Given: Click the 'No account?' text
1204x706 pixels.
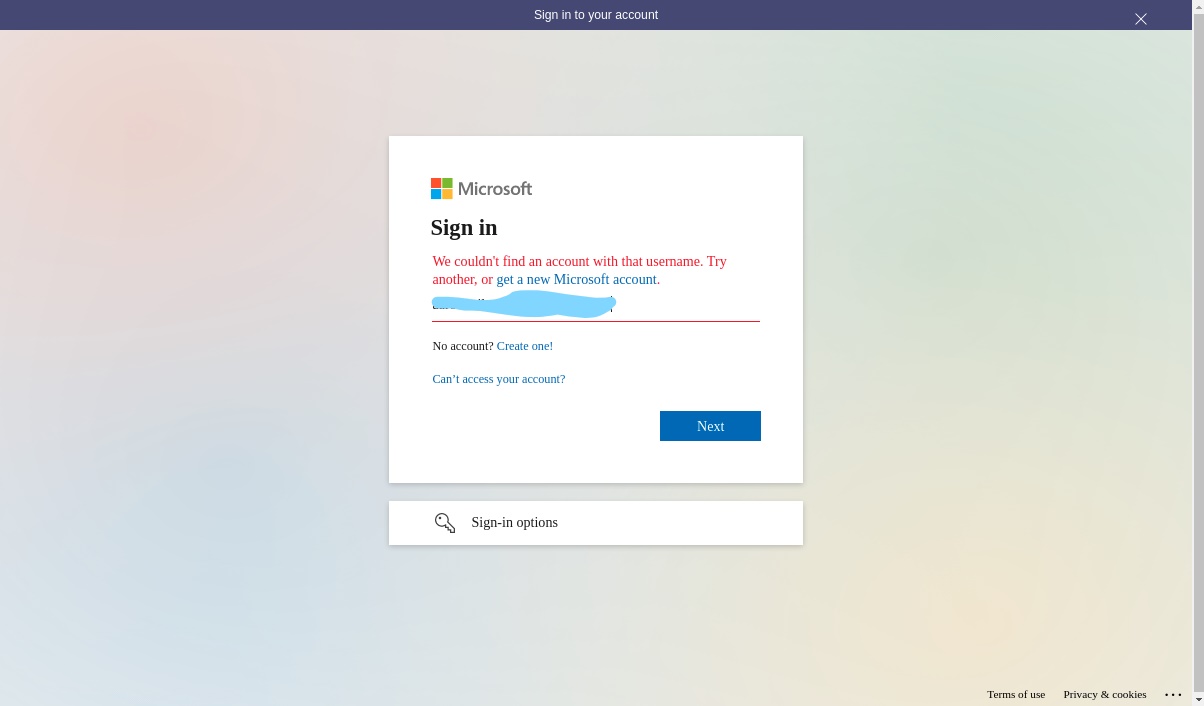Looking at the screenshot, I should [x=463, y=346].
